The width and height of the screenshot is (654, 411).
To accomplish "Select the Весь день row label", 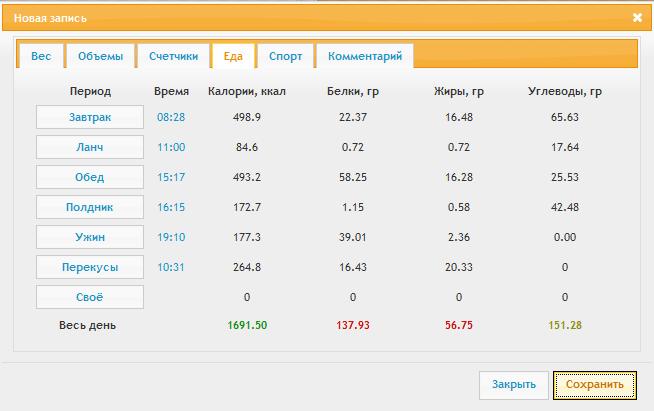I will point(88,325).
